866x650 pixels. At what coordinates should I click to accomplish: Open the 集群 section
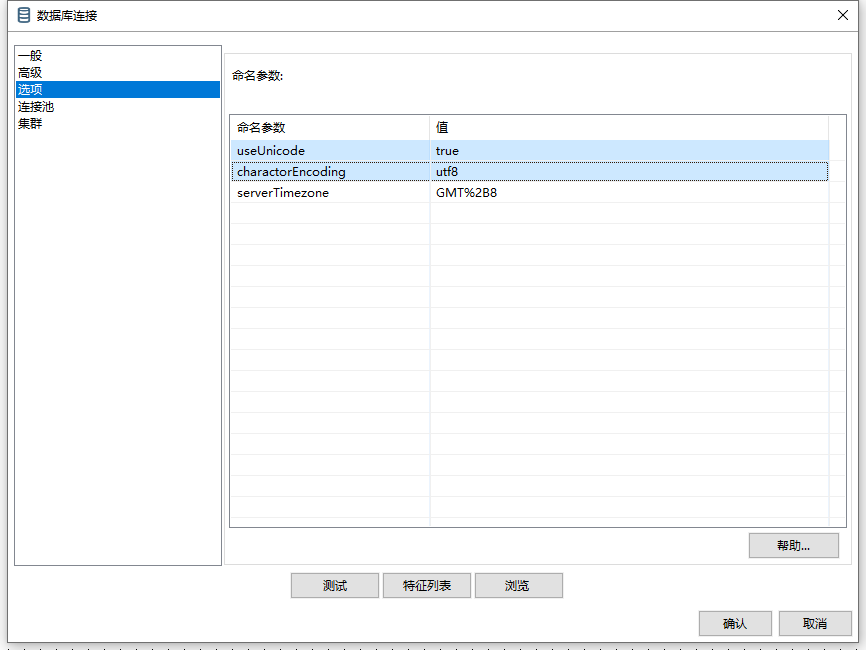click(x=30, y=124)
